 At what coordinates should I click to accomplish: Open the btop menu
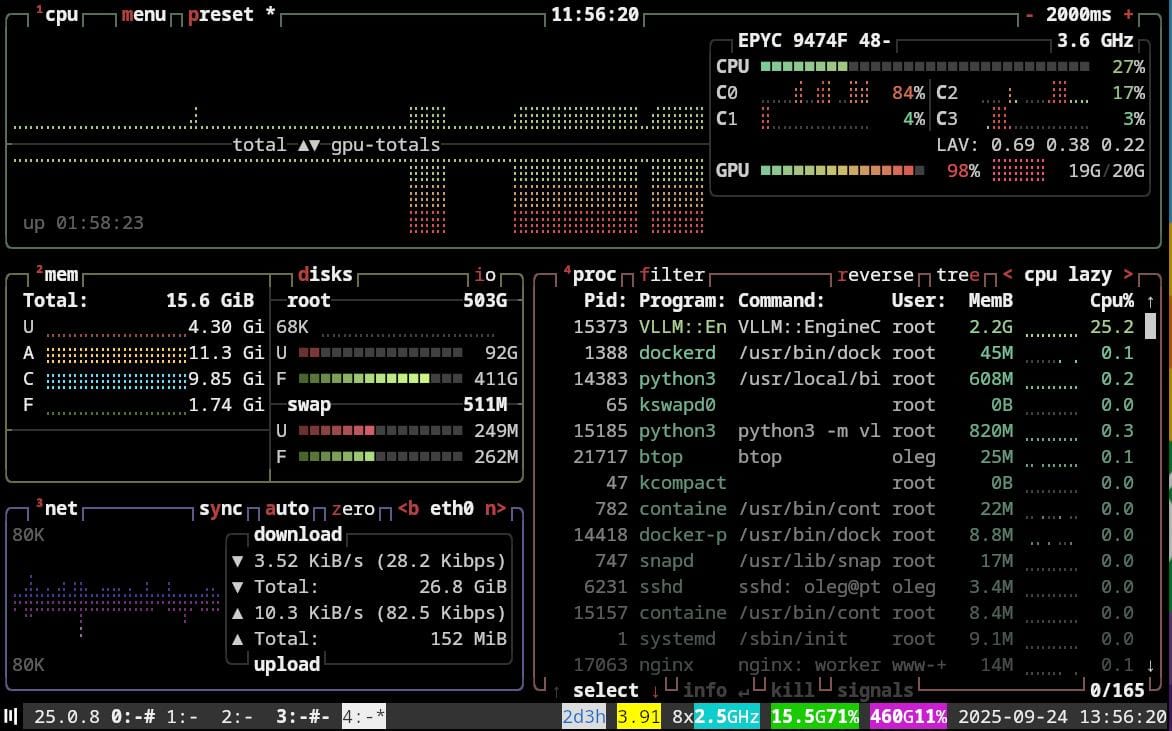[144, 15]
